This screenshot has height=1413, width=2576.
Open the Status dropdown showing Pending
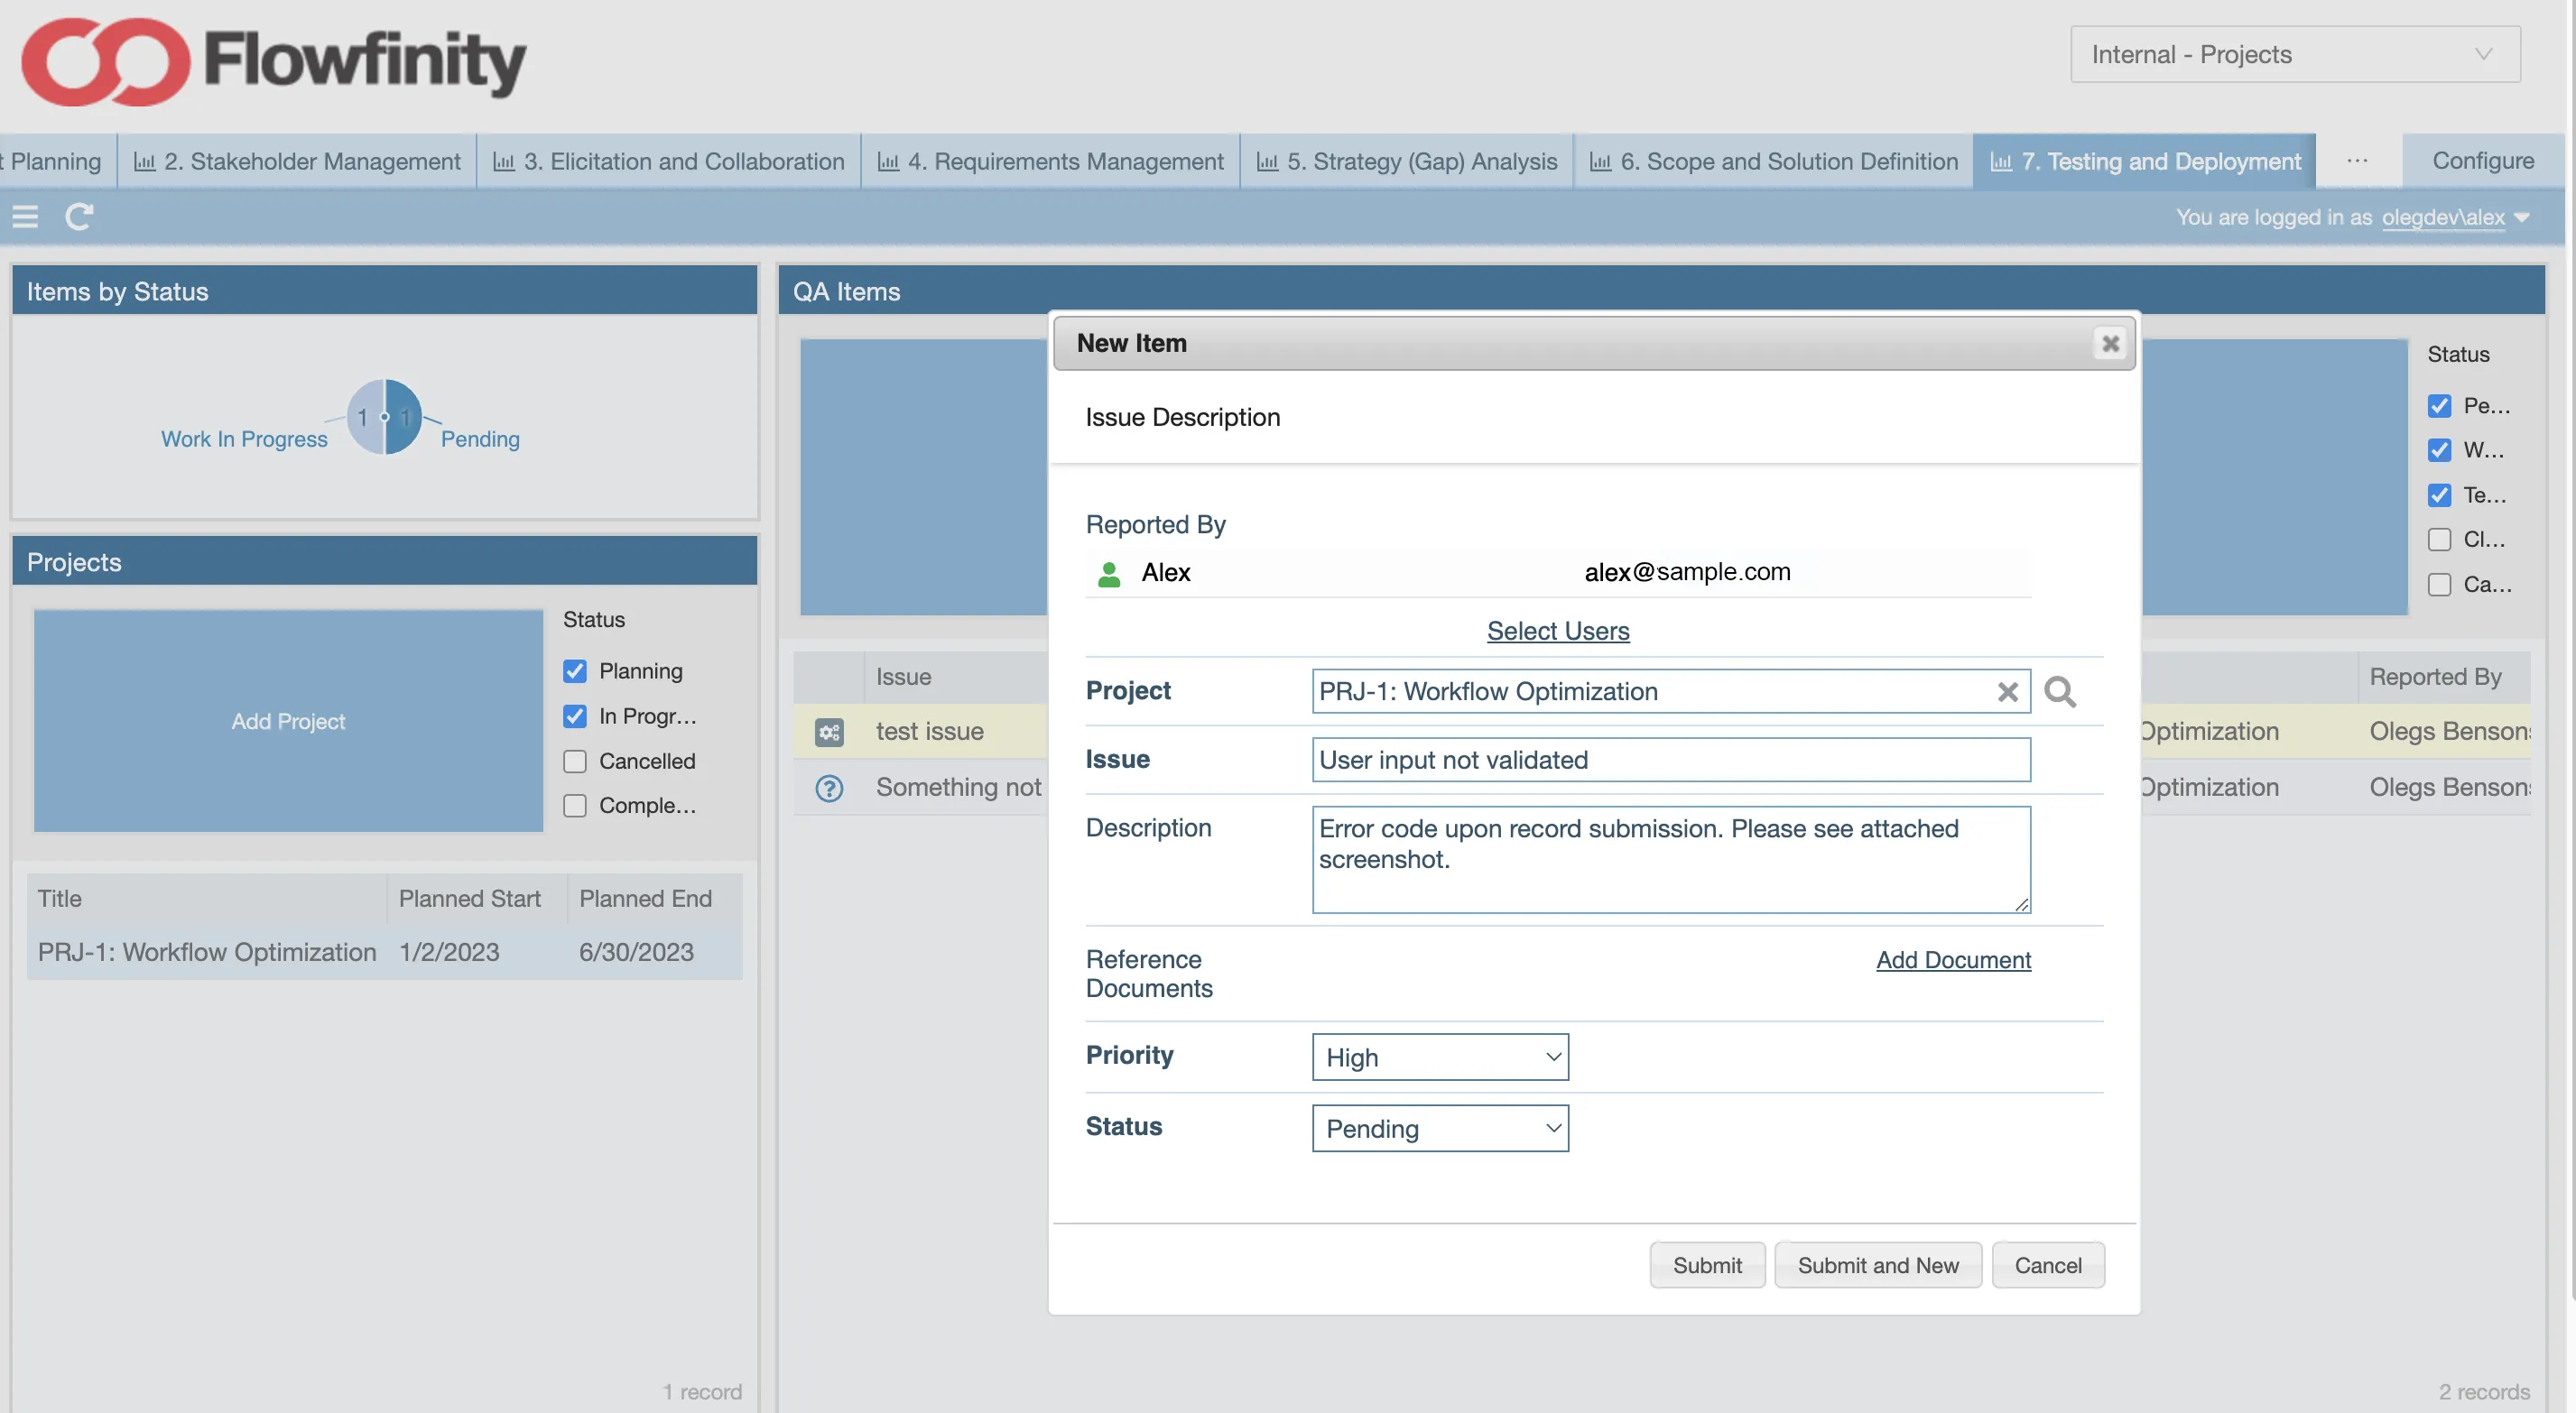pos(1439,1128)
